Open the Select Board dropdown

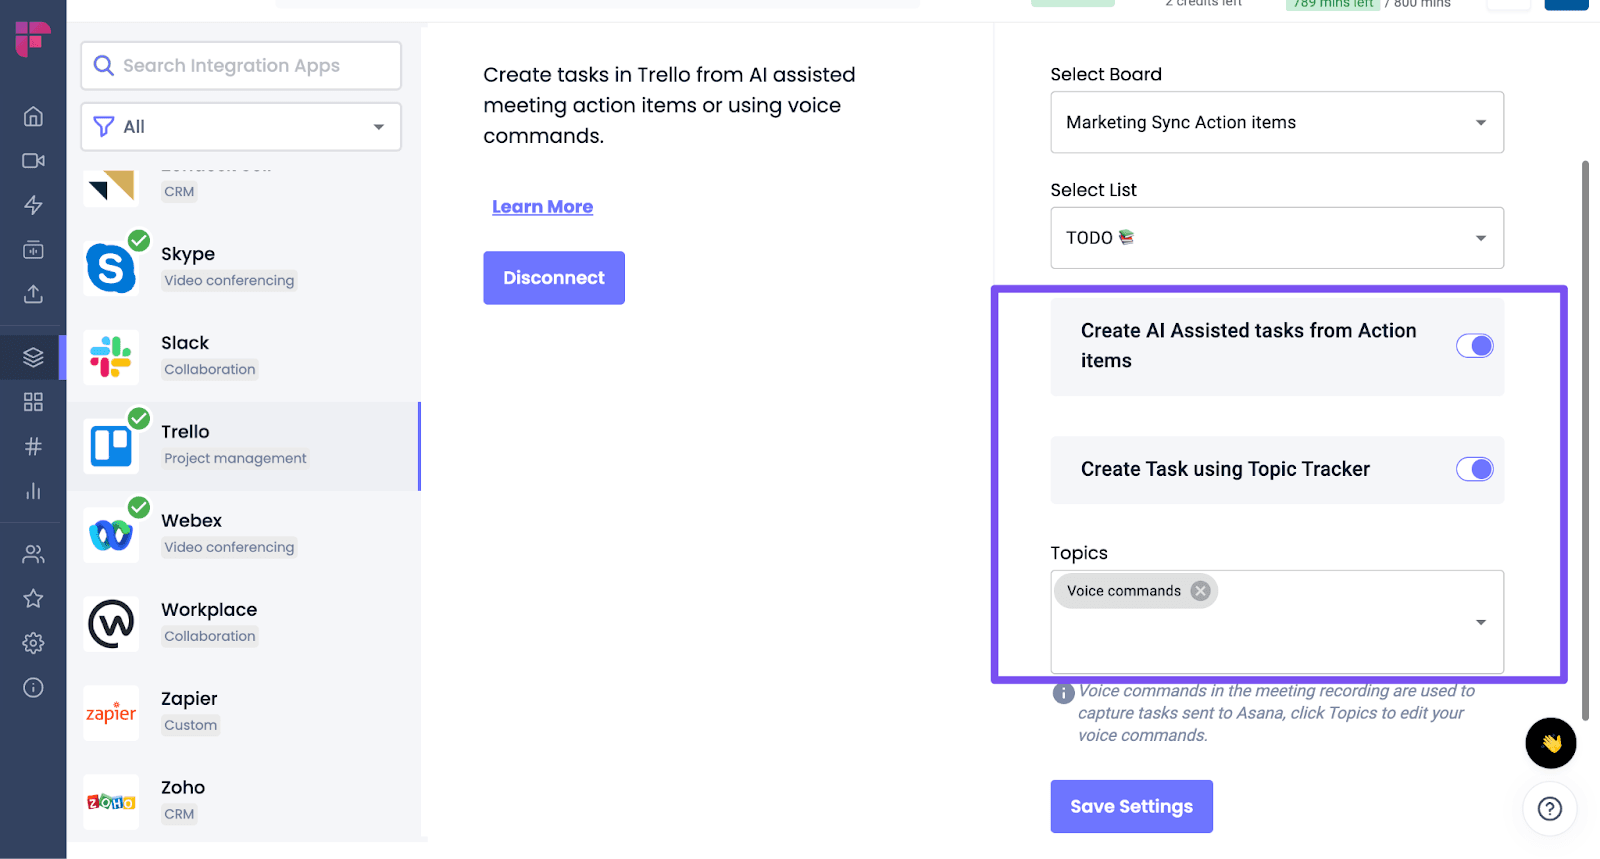tap(1277, 122)
